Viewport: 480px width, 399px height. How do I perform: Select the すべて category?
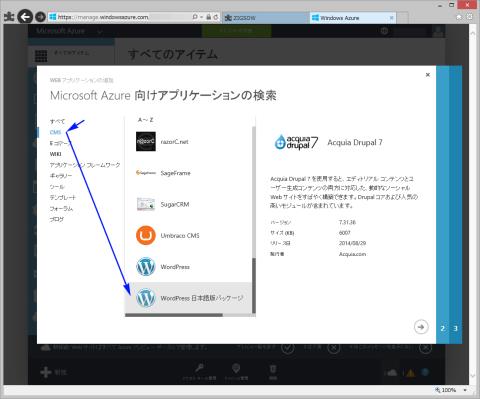pos(57,121)
